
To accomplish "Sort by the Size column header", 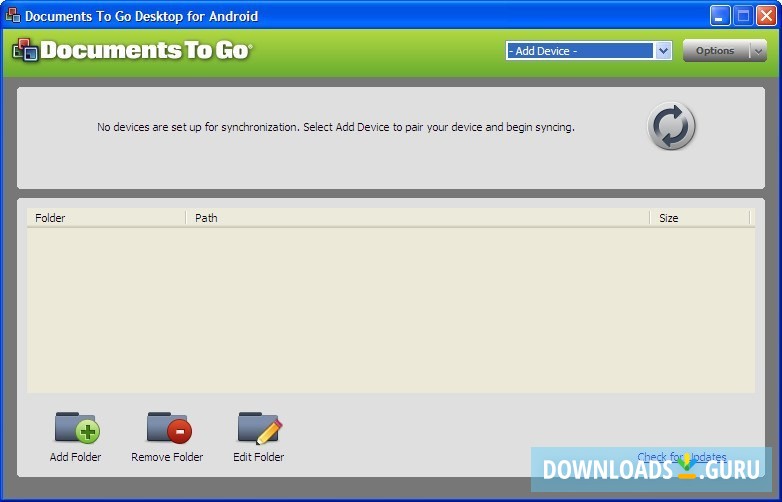I will pos(700,218).
